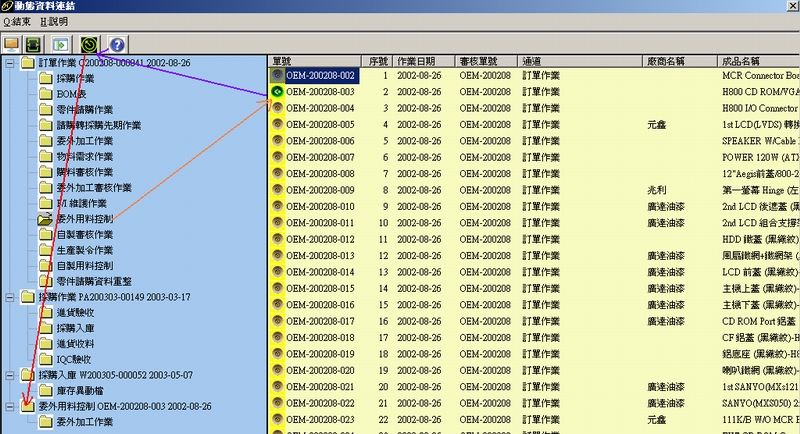Click the row icon beside OEM-200208-022
This screenshot has width=800, height=434.
[277, 403]
